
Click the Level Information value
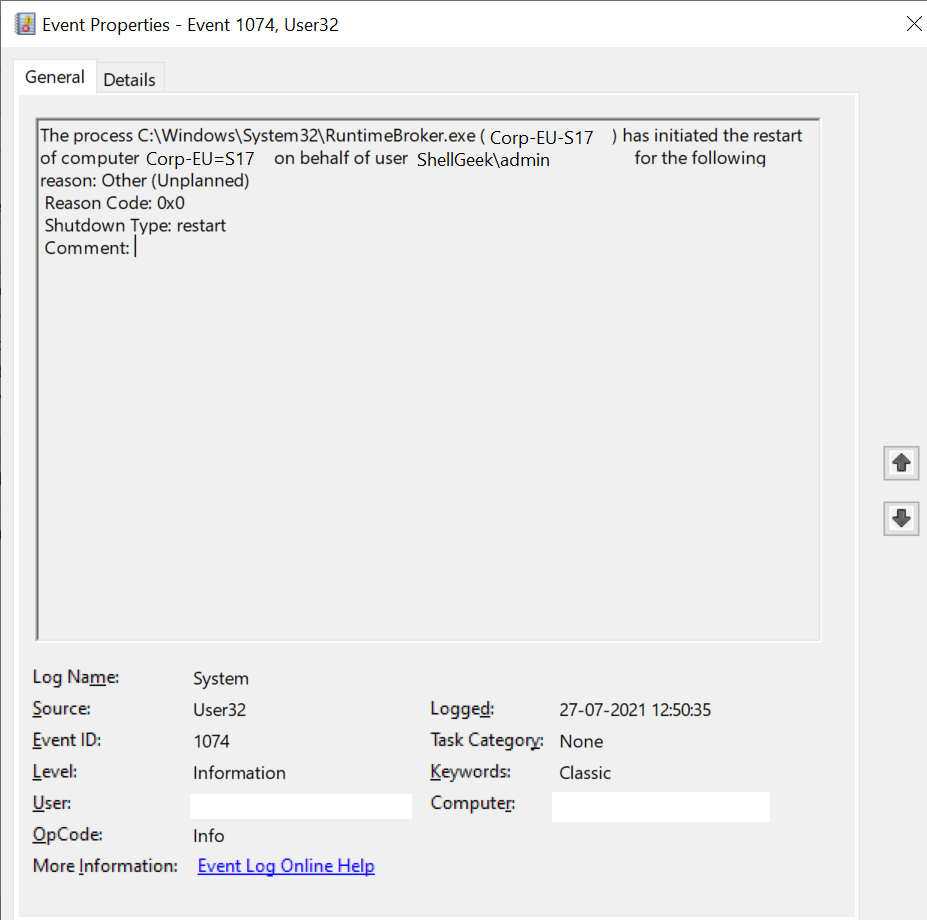[239, 772]
